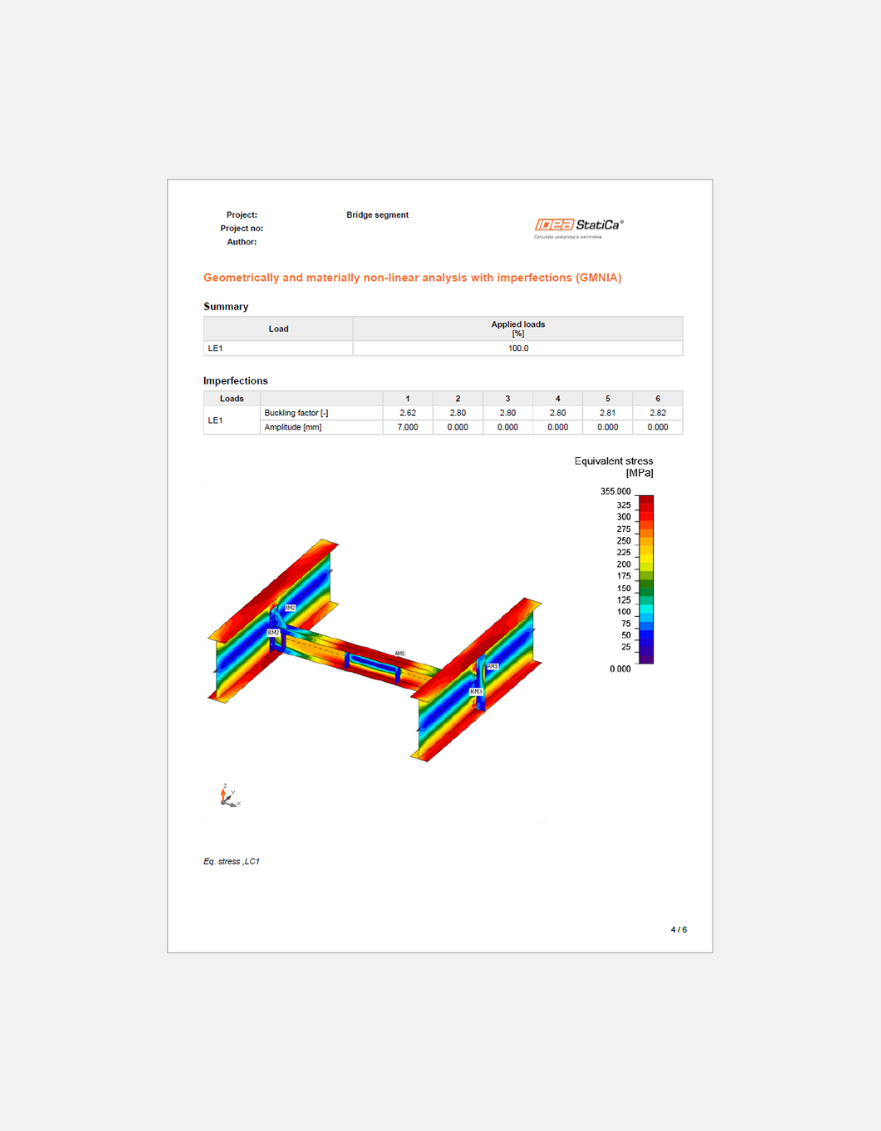Click the 'Amplitude [mm]' row label

click(x=321, y=427)
